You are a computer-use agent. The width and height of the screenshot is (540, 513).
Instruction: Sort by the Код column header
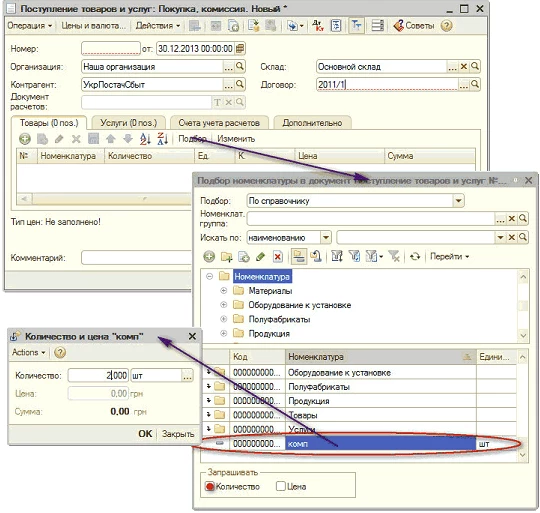pos(257,357)
